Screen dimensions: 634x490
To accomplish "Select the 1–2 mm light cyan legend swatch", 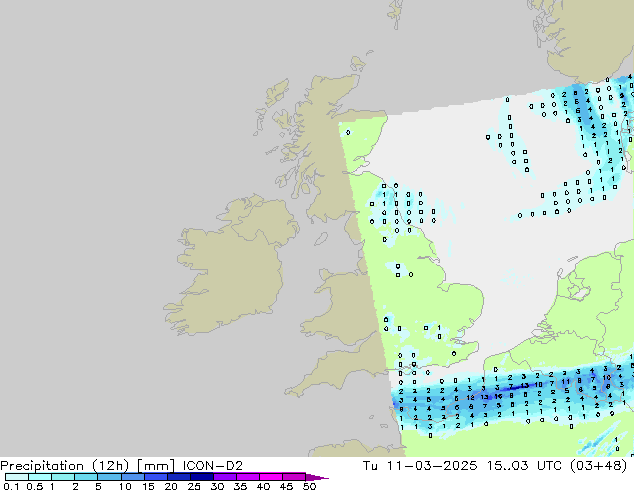I will coord(63,477).
